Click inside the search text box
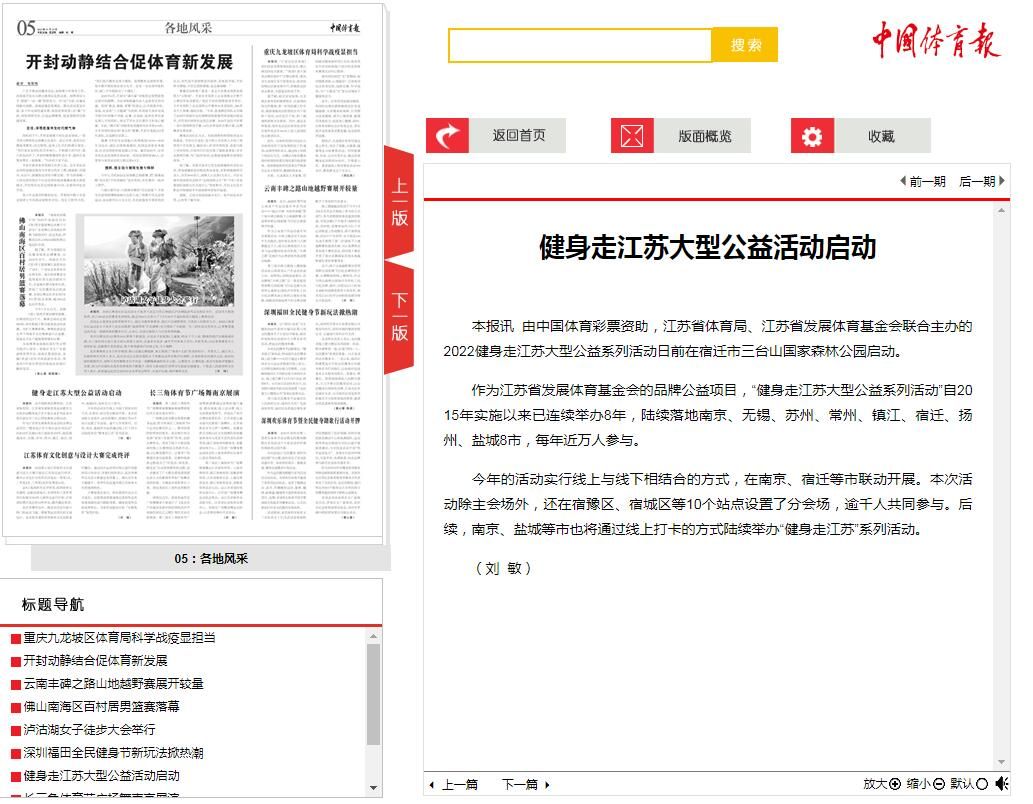The image size is (1033, 804). pos(580,45)
